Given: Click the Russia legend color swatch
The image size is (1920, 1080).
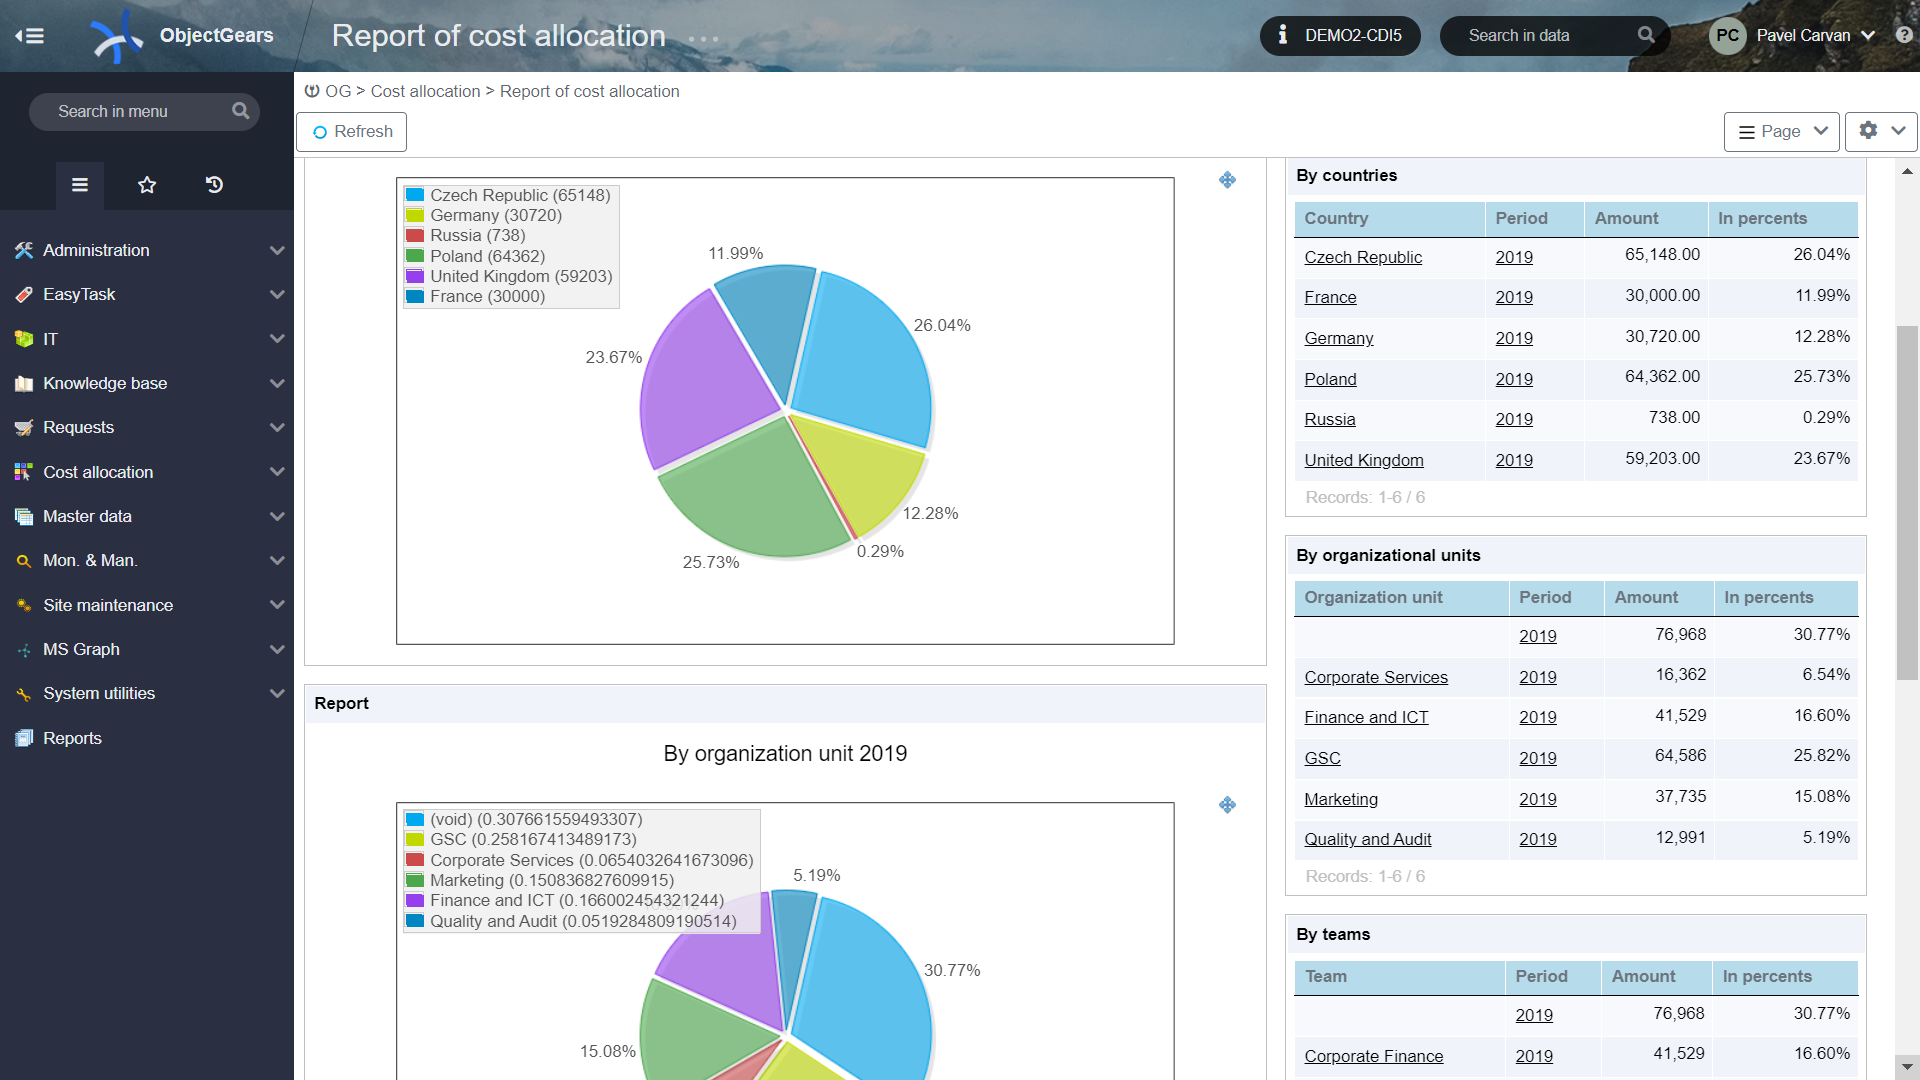Looking at the screenshot, I should (x=415, y=236).
